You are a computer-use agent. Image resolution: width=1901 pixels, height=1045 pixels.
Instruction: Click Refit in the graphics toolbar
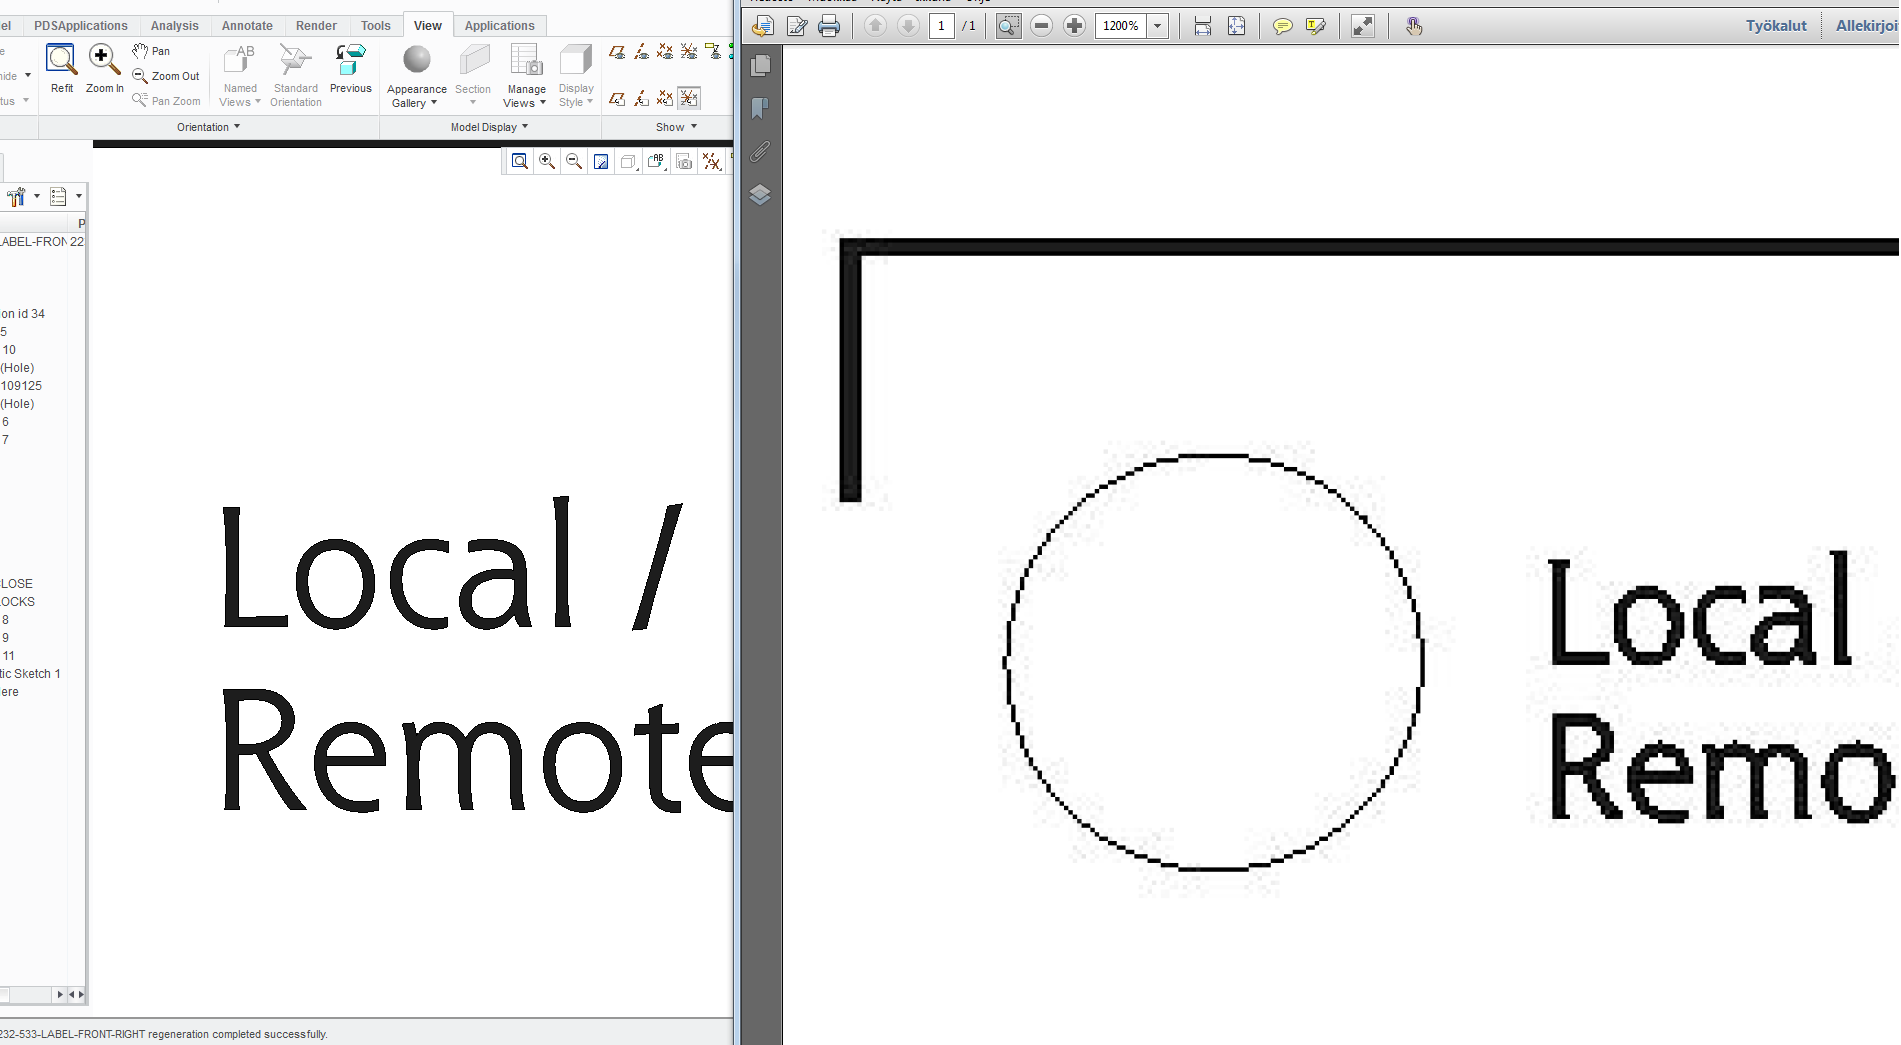coord(520,161)
